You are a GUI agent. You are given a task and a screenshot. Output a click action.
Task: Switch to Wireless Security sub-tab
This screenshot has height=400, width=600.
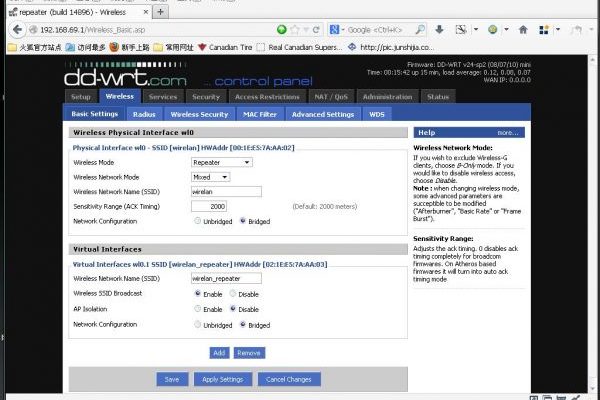(199, 114)
